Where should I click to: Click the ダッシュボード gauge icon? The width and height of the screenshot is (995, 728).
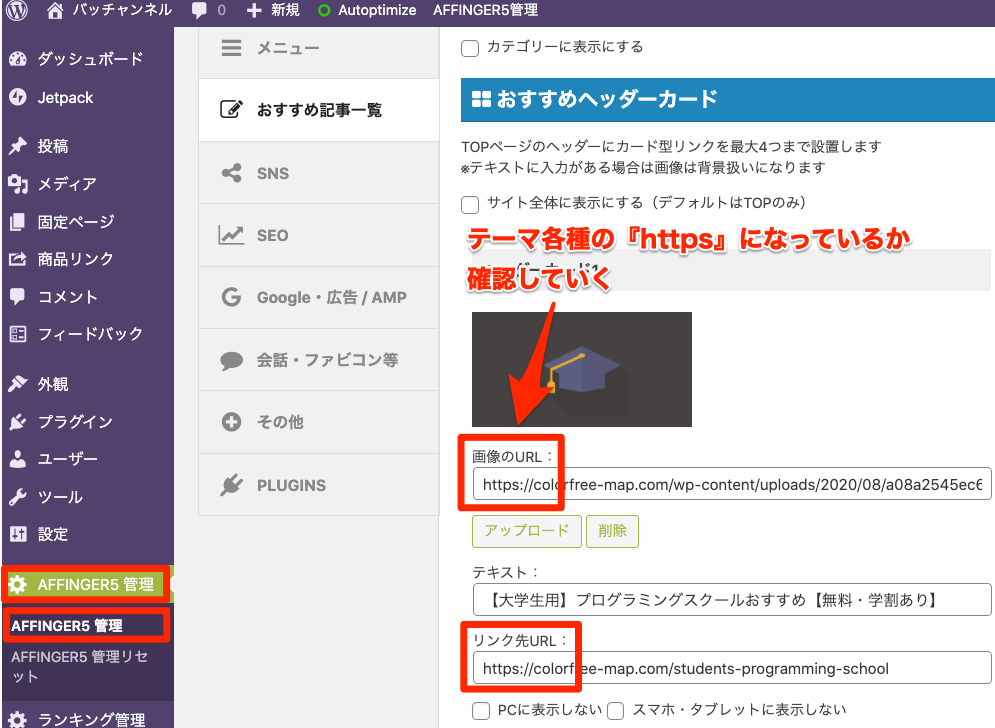click(18, 59)
